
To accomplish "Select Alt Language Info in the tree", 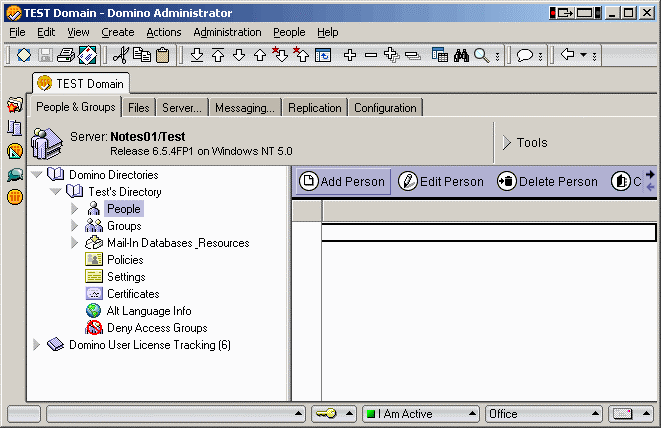I will point(149,311).
